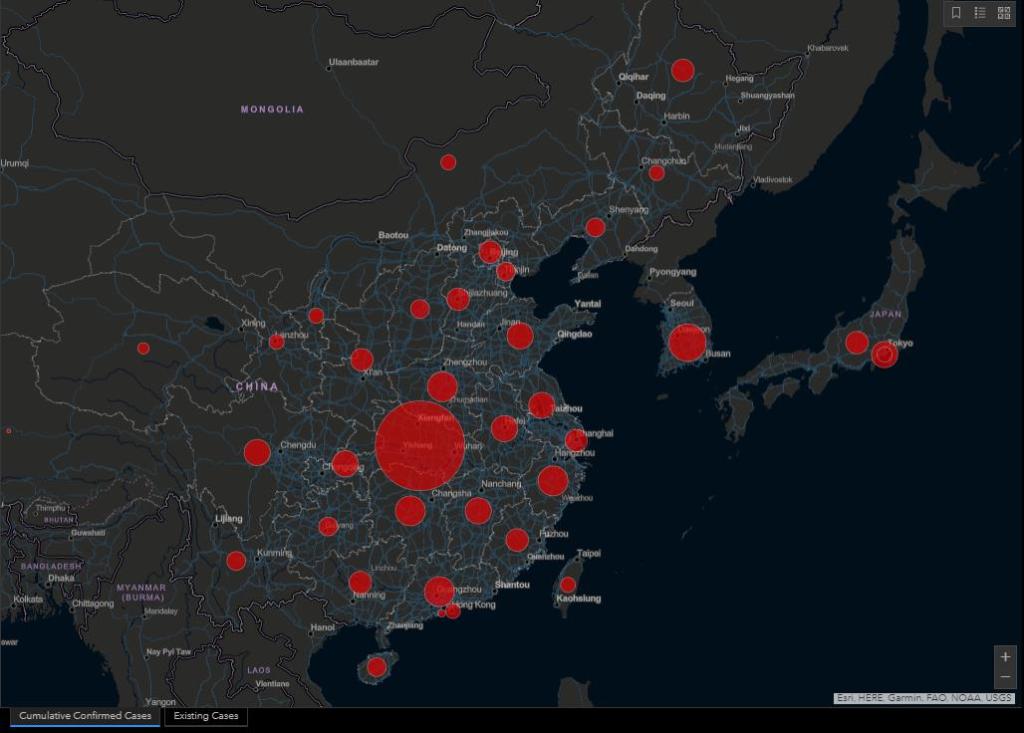The width and height of the screenshot is (1024, 733).
Task: Switch to Cumulative Confirmed Cases tab
Action: click(x=85, y=716)
